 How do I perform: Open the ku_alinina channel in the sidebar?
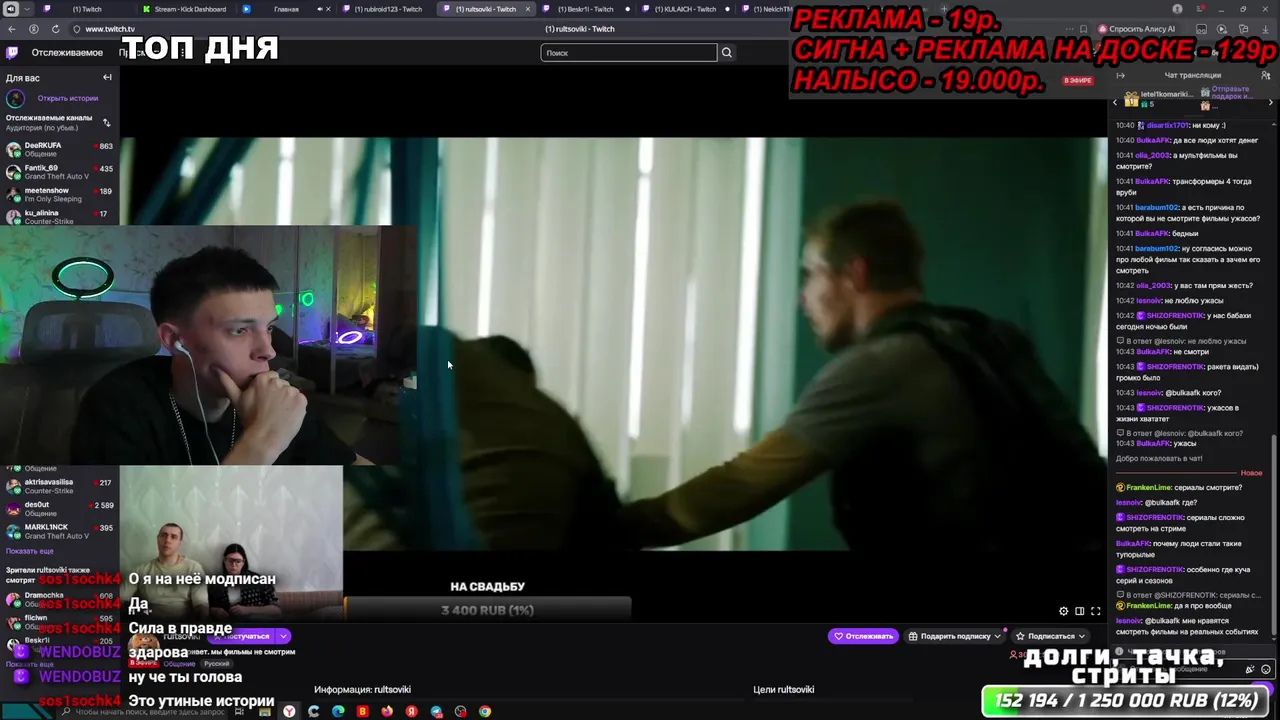click(59, 216)
